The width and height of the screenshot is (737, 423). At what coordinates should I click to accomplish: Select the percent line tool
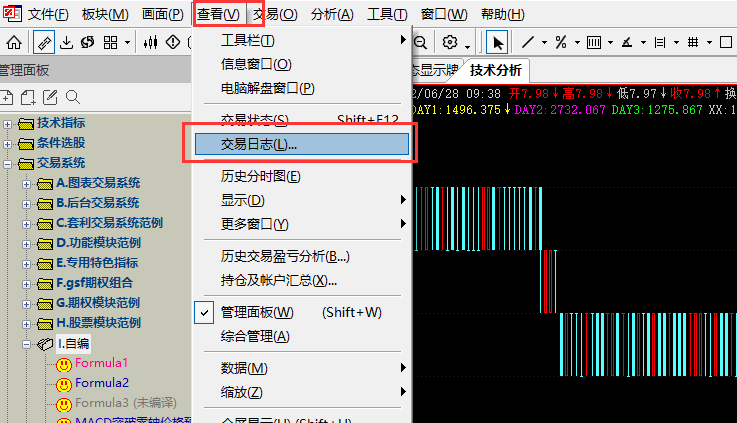(x=561, y=42)
